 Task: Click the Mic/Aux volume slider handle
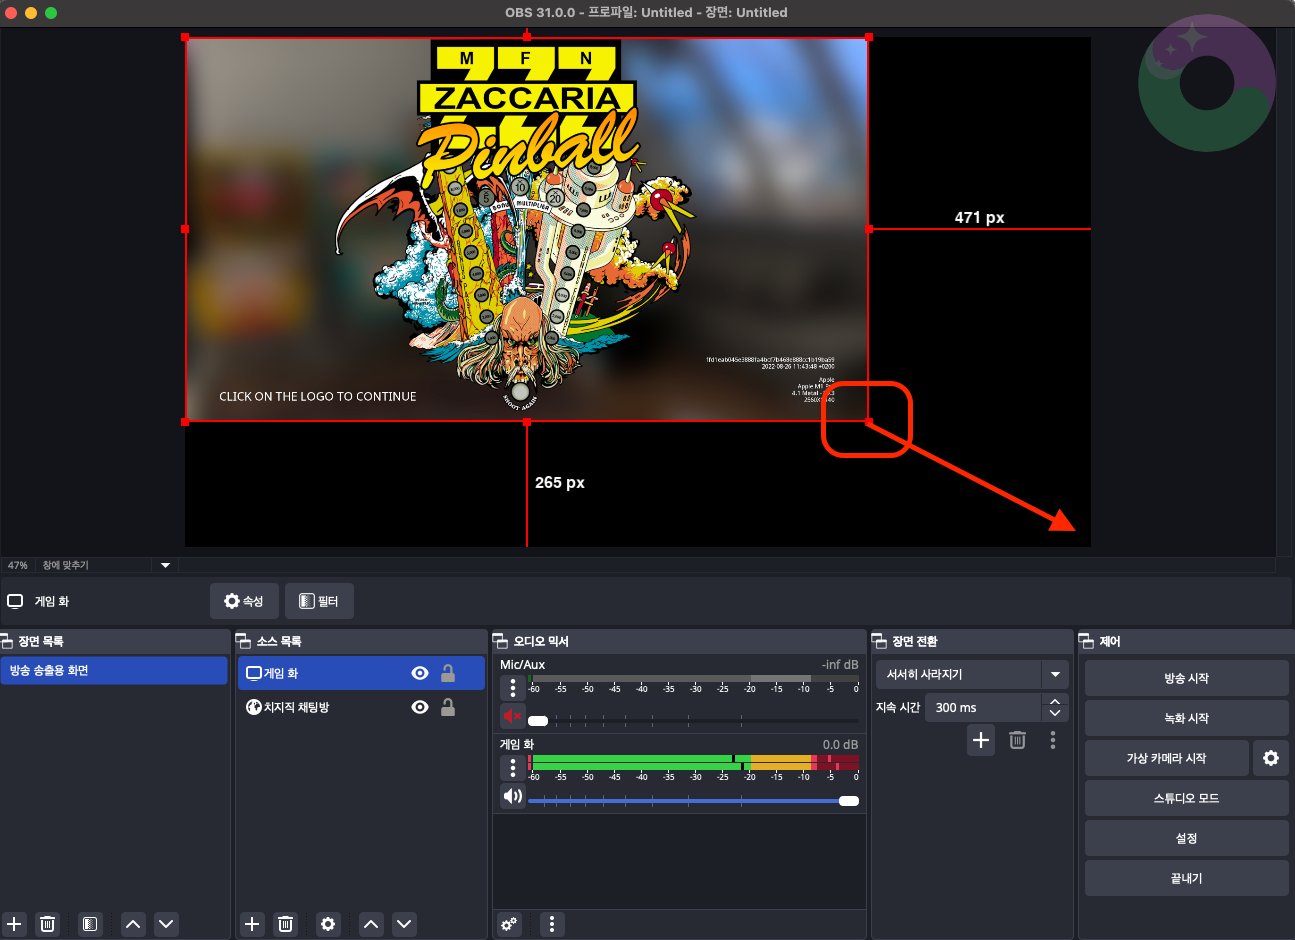tap(538, 721)
